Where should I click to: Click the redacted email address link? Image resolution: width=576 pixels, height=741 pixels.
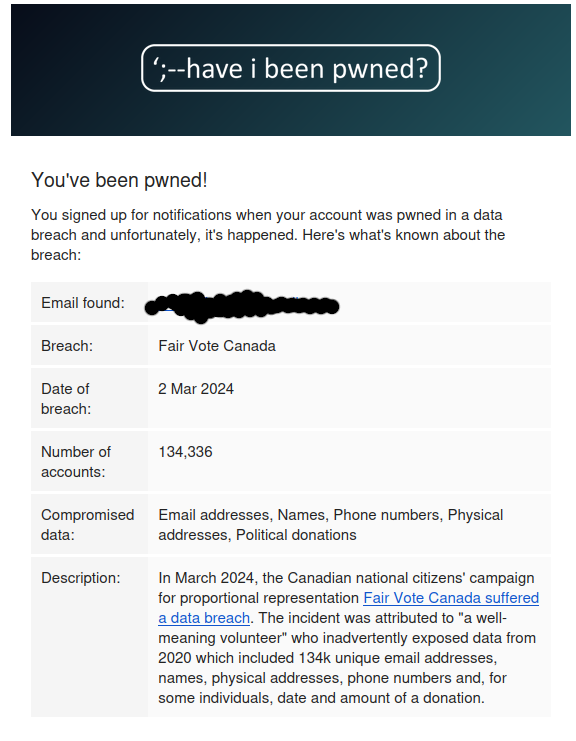(x=242, y=306)
